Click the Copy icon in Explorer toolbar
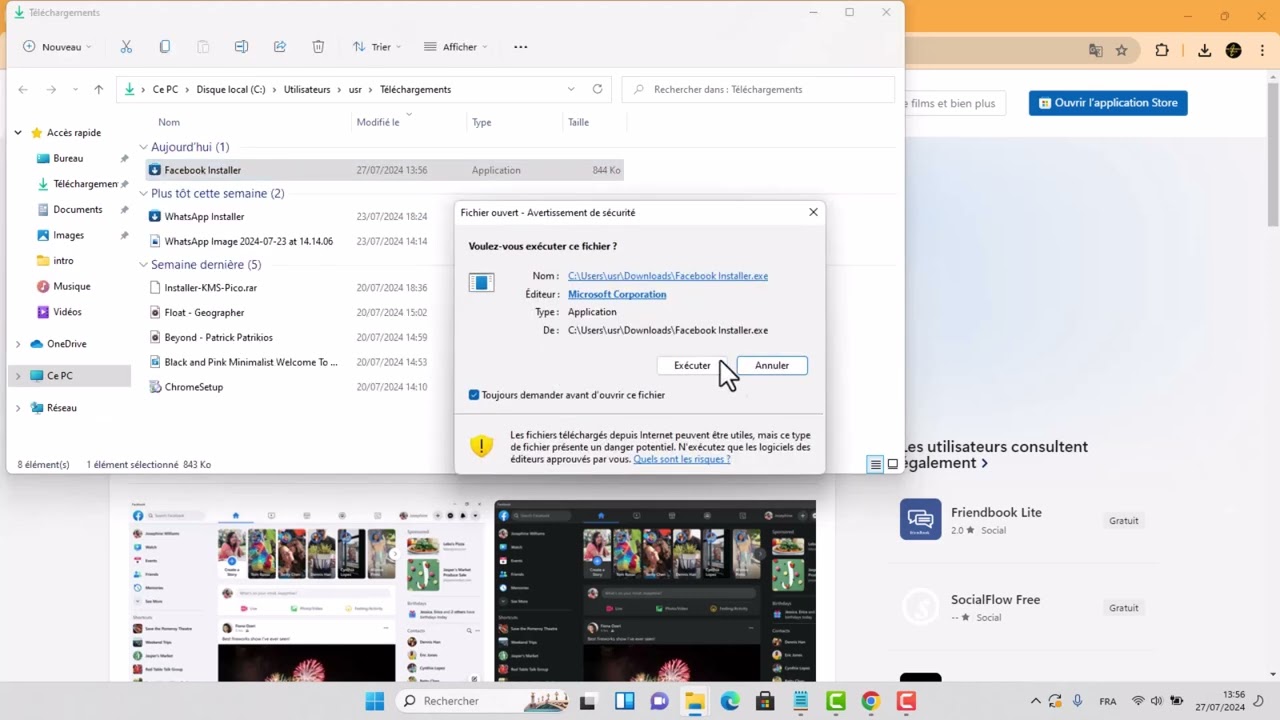 click(165, 47)
